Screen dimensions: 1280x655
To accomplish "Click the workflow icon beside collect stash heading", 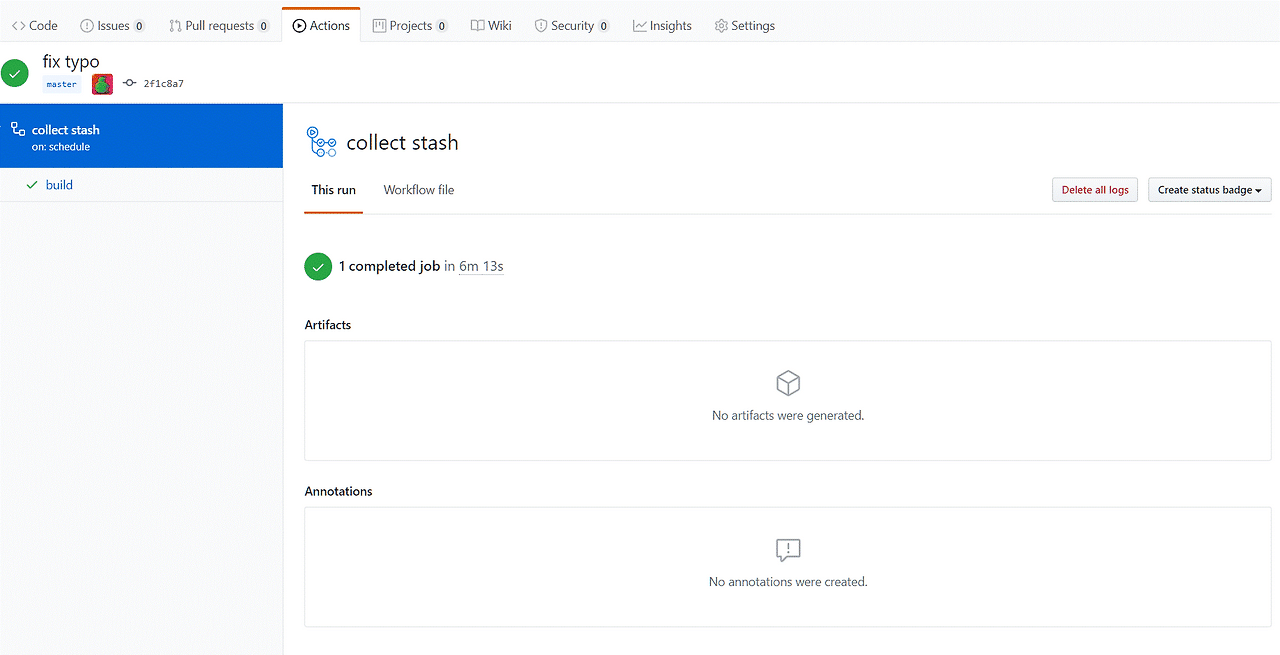I will [322, 142].
